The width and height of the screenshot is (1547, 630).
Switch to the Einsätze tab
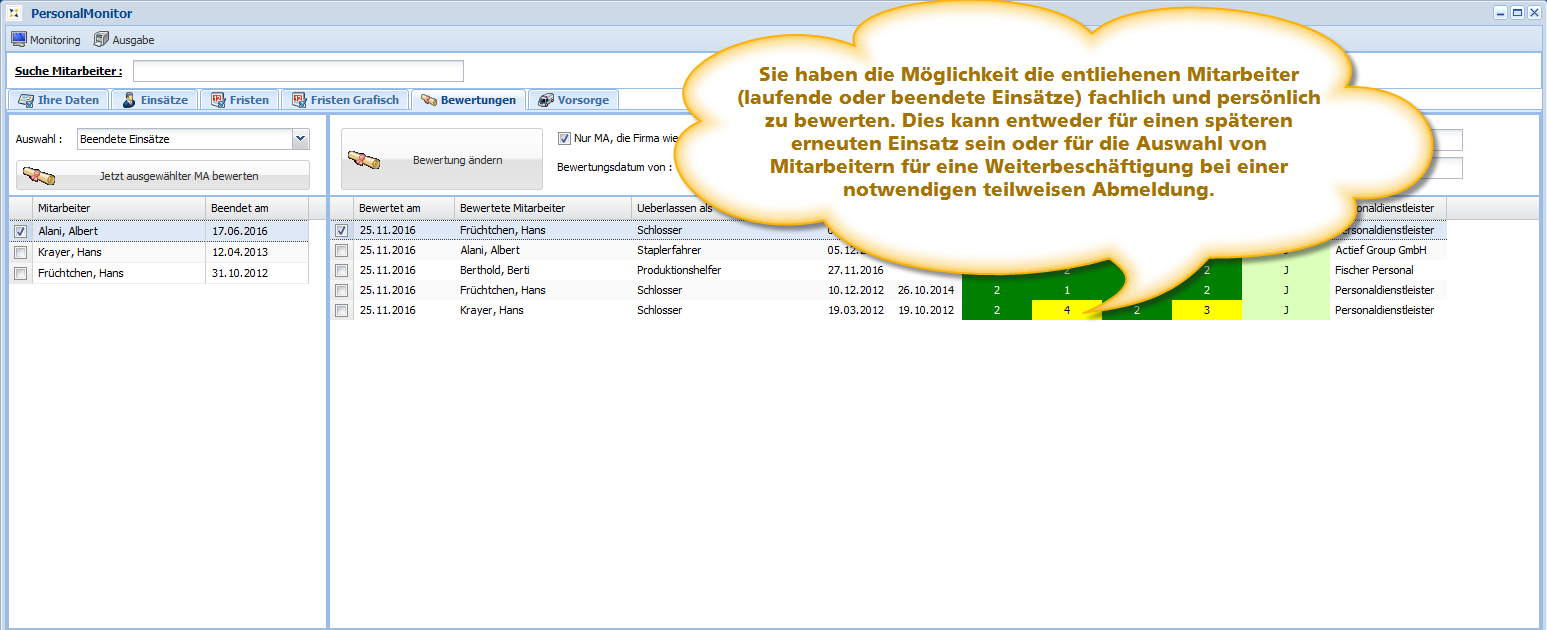pyautogui.click(x=154, y=100)
